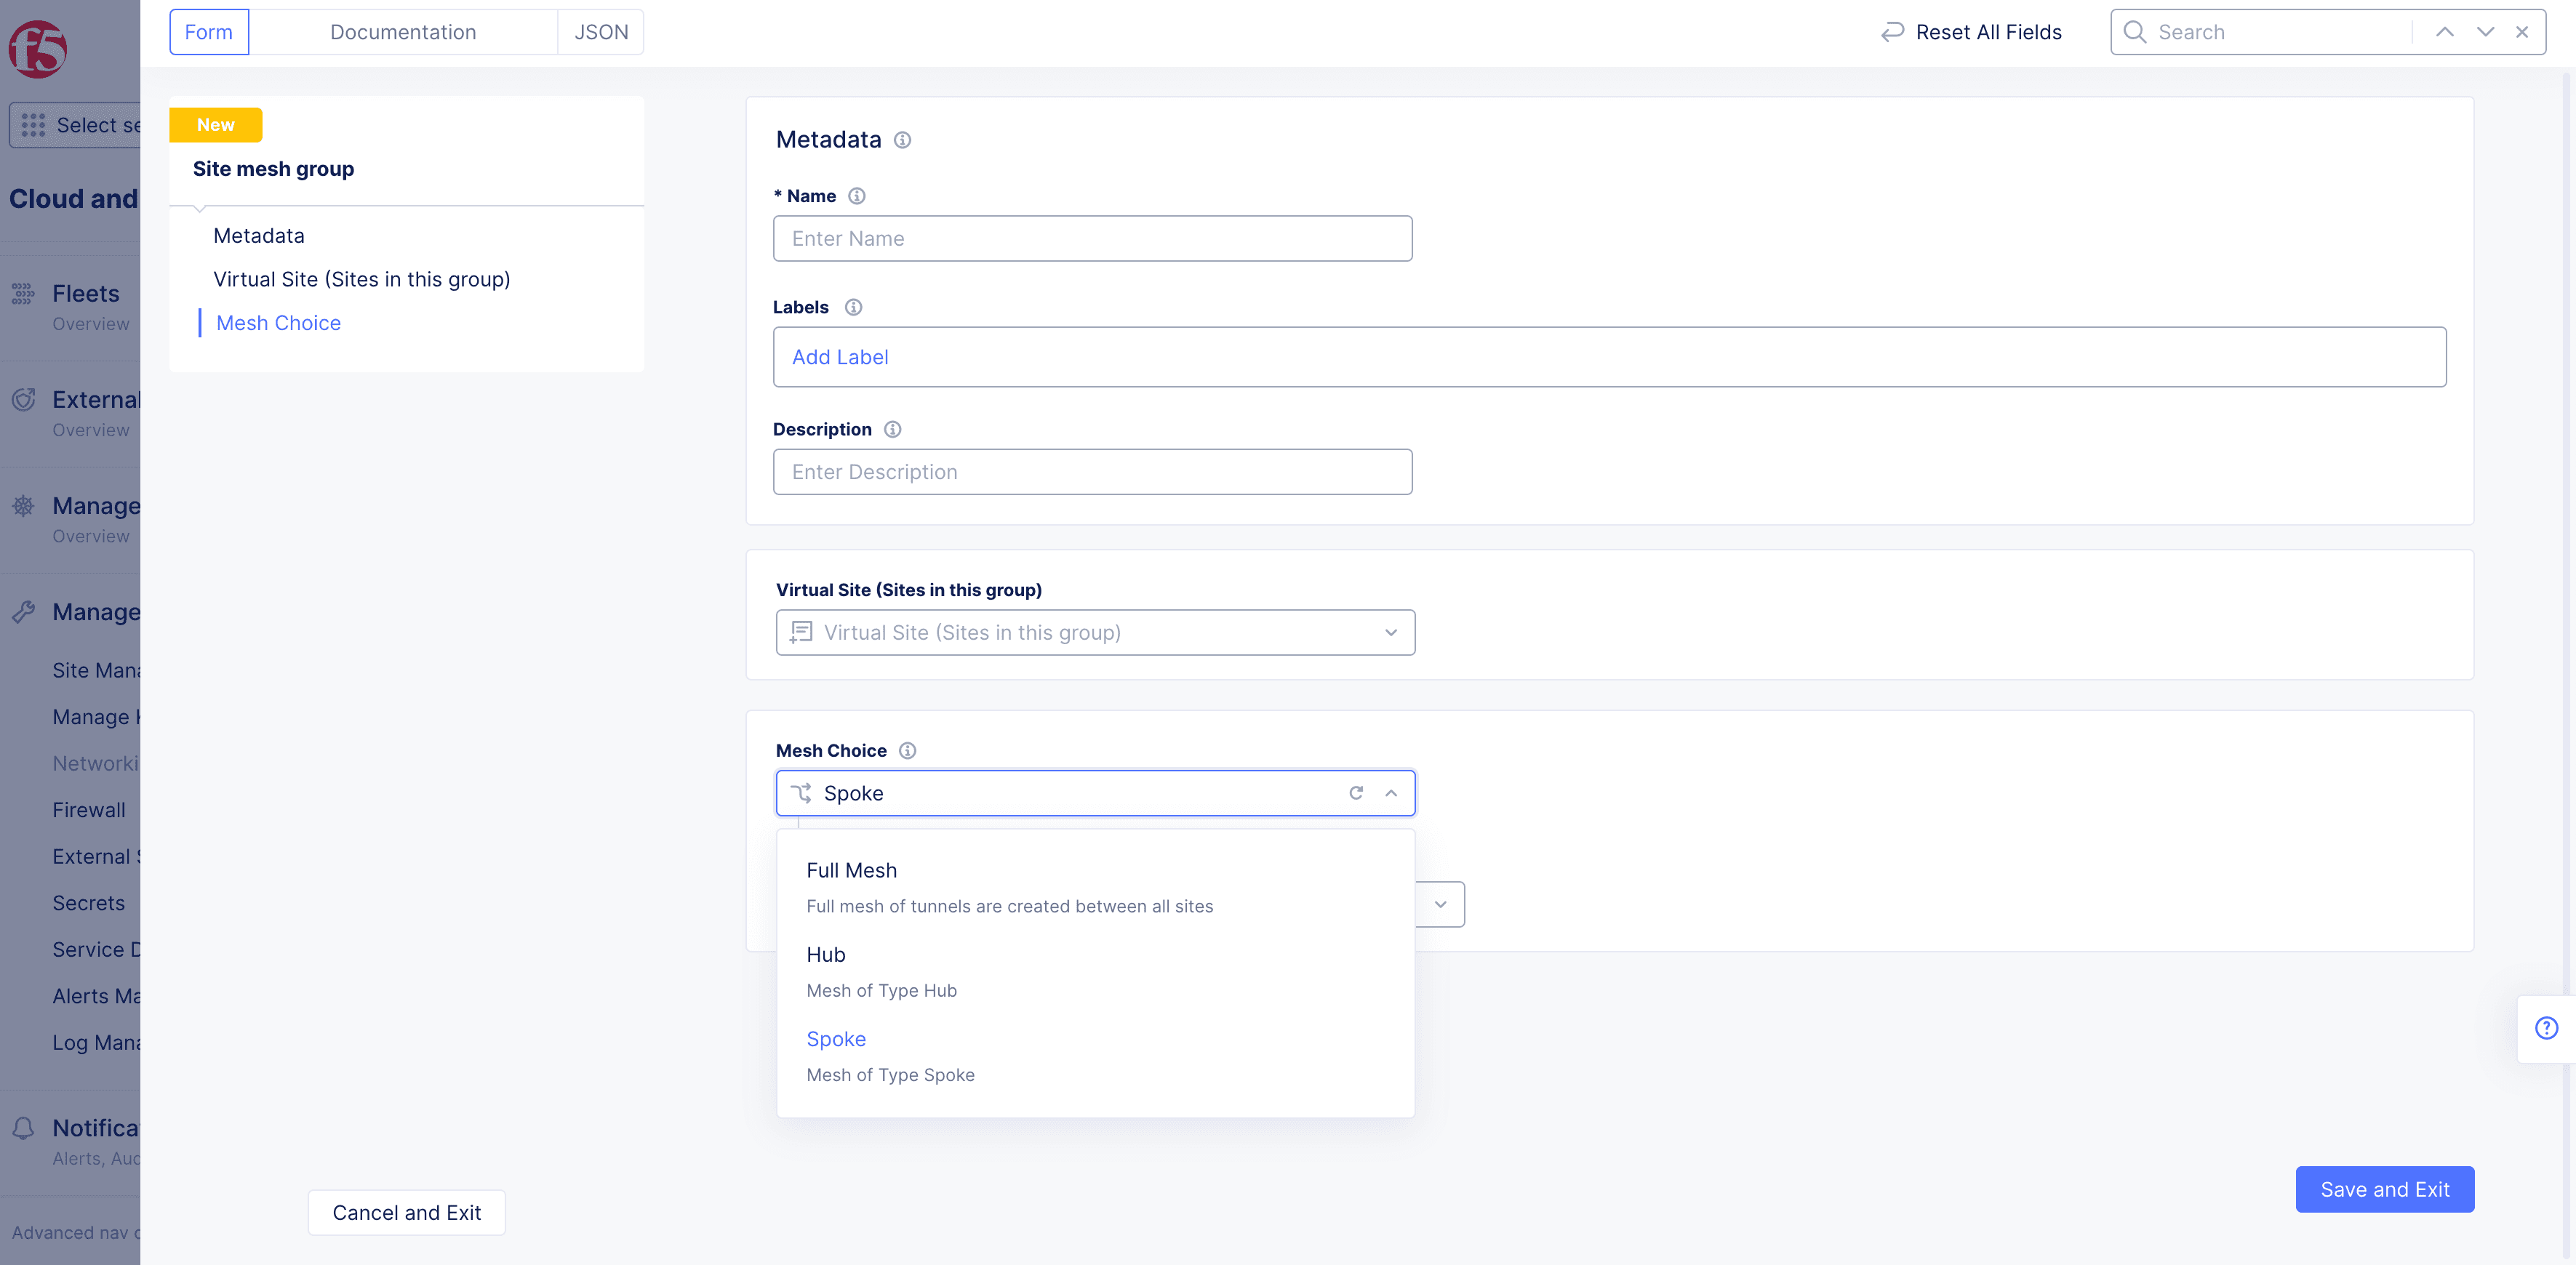Click the F5 logo
The width and height of the screenshot is (2576, 1265).
pos(38,49)
